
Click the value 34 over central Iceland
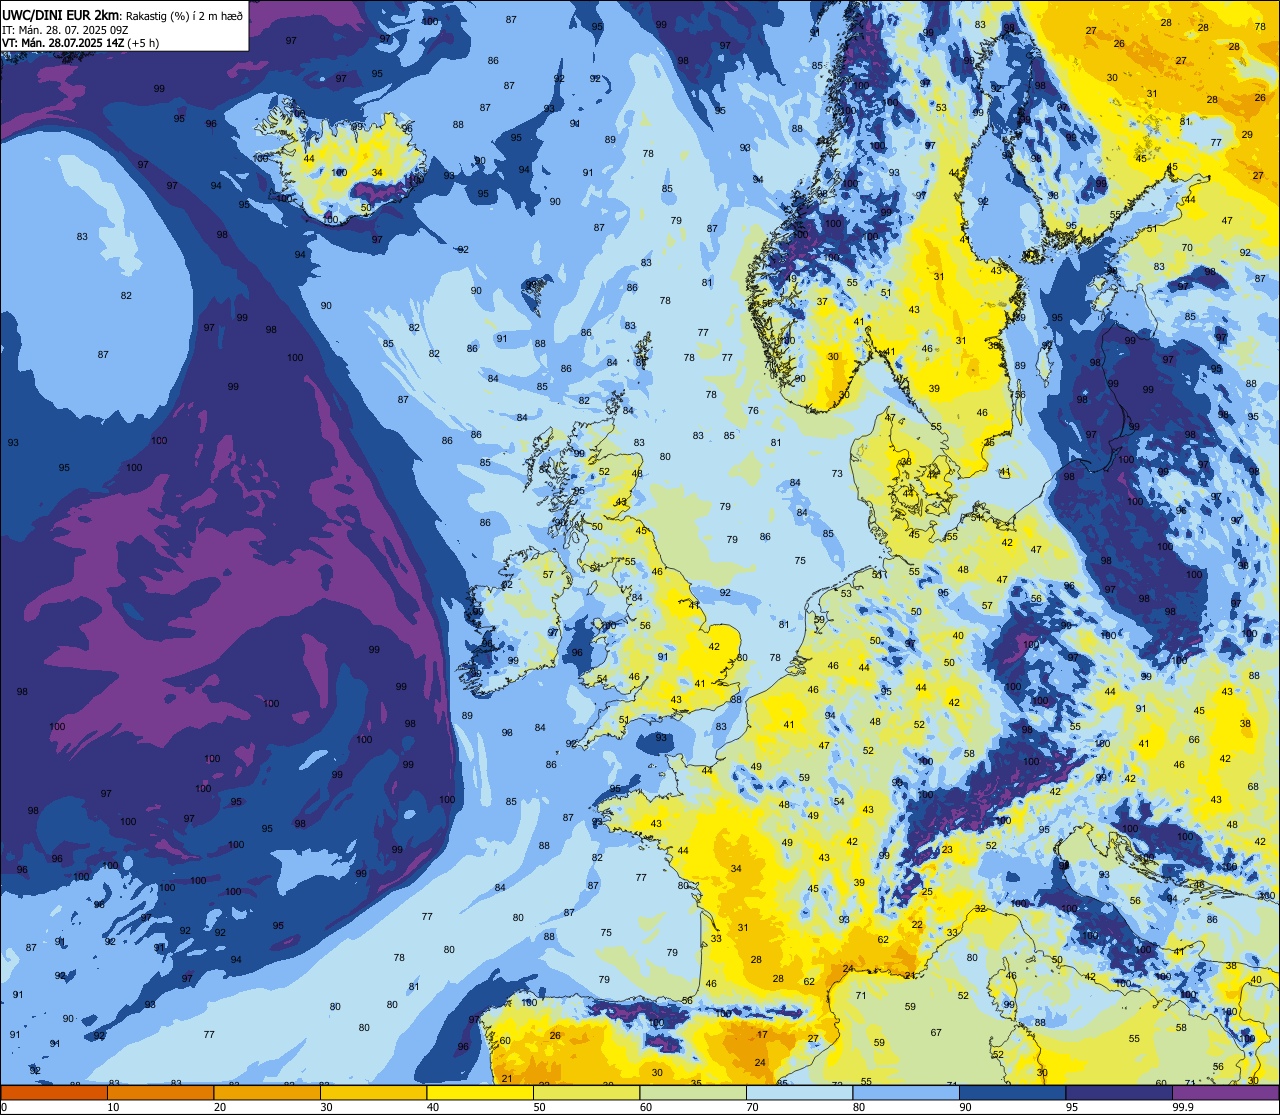tap(377, 173)
